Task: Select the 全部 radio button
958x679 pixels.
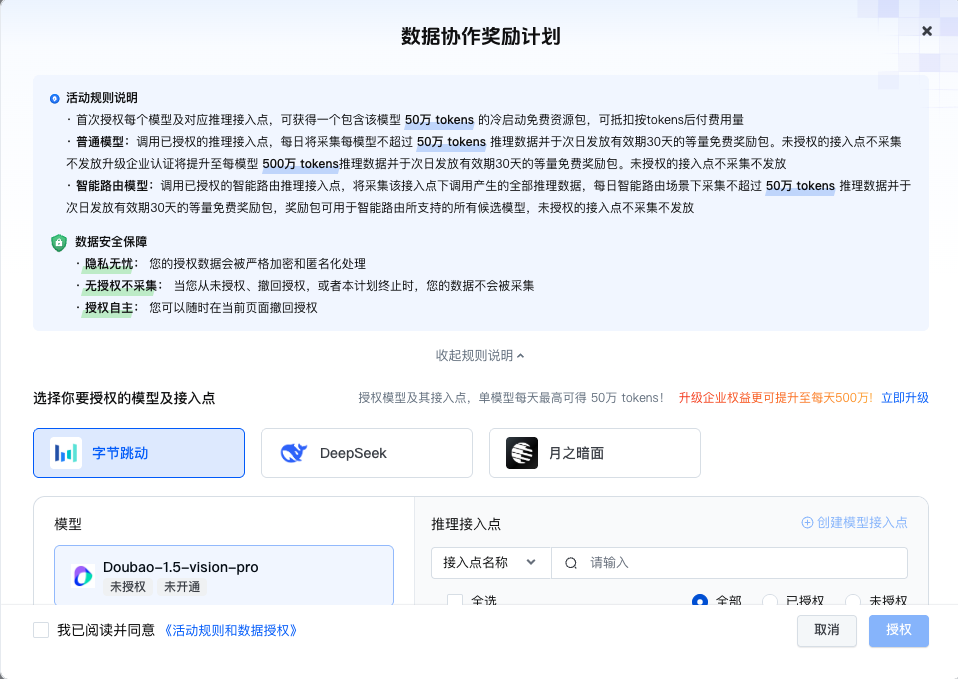Action: [x=700, y=601]
